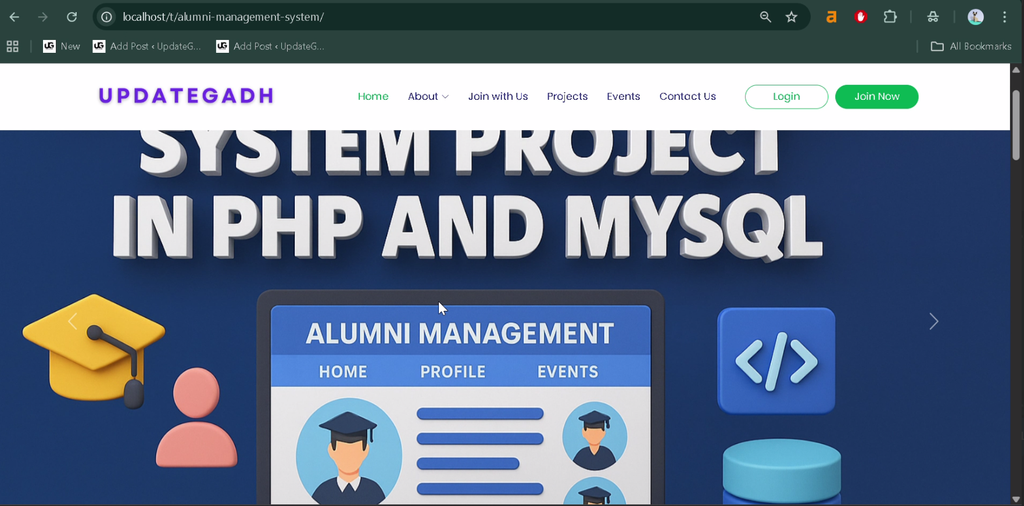The image size is (1024, 506).
Task: Open the 'New' bookmark
Action: (61, 46)
